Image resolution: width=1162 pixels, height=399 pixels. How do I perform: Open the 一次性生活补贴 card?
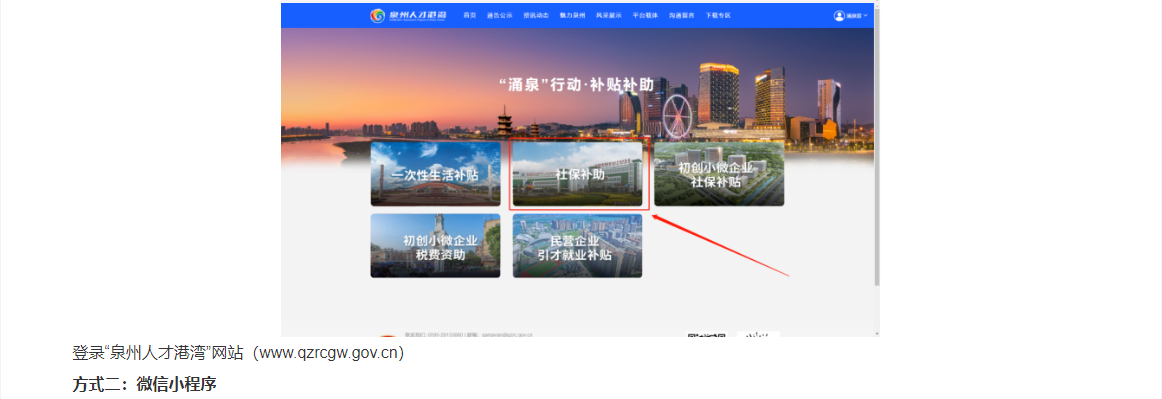[435, 174]
